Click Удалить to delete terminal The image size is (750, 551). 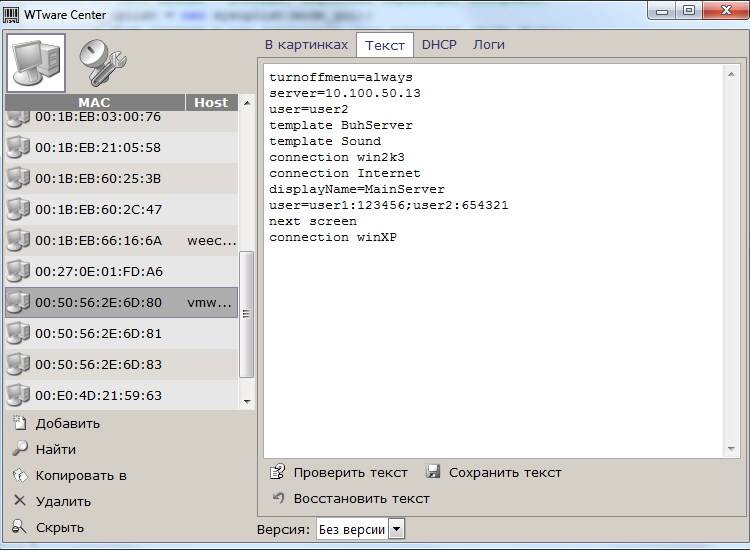click(64, 501)
